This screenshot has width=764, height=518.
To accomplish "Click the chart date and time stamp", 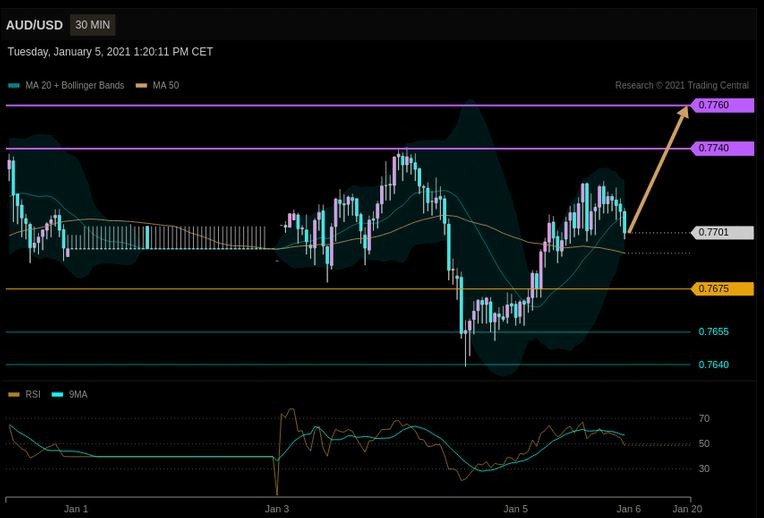I will click(x=110, y=52).
